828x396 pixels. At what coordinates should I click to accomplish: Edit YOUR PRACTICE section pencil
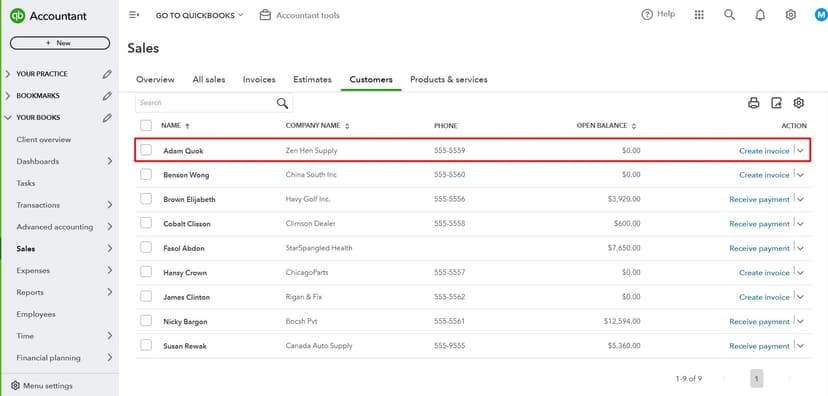tap(107, 74)
